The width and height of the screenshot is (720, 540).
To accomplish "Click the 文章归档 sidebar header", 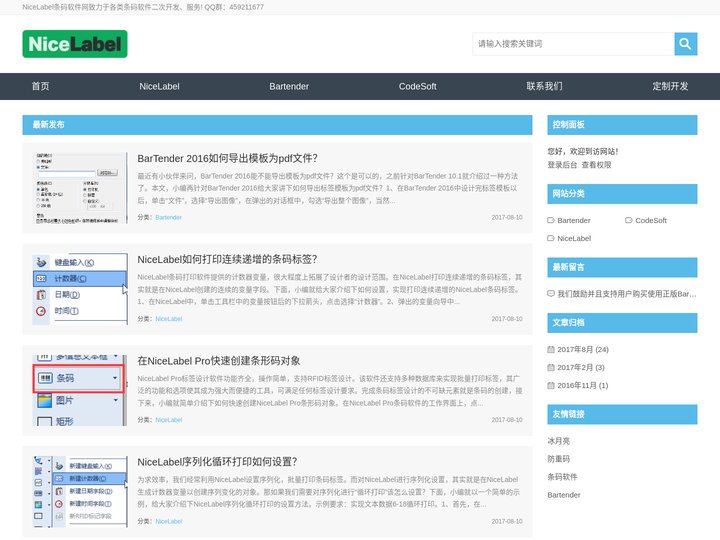I will [622, 323].
